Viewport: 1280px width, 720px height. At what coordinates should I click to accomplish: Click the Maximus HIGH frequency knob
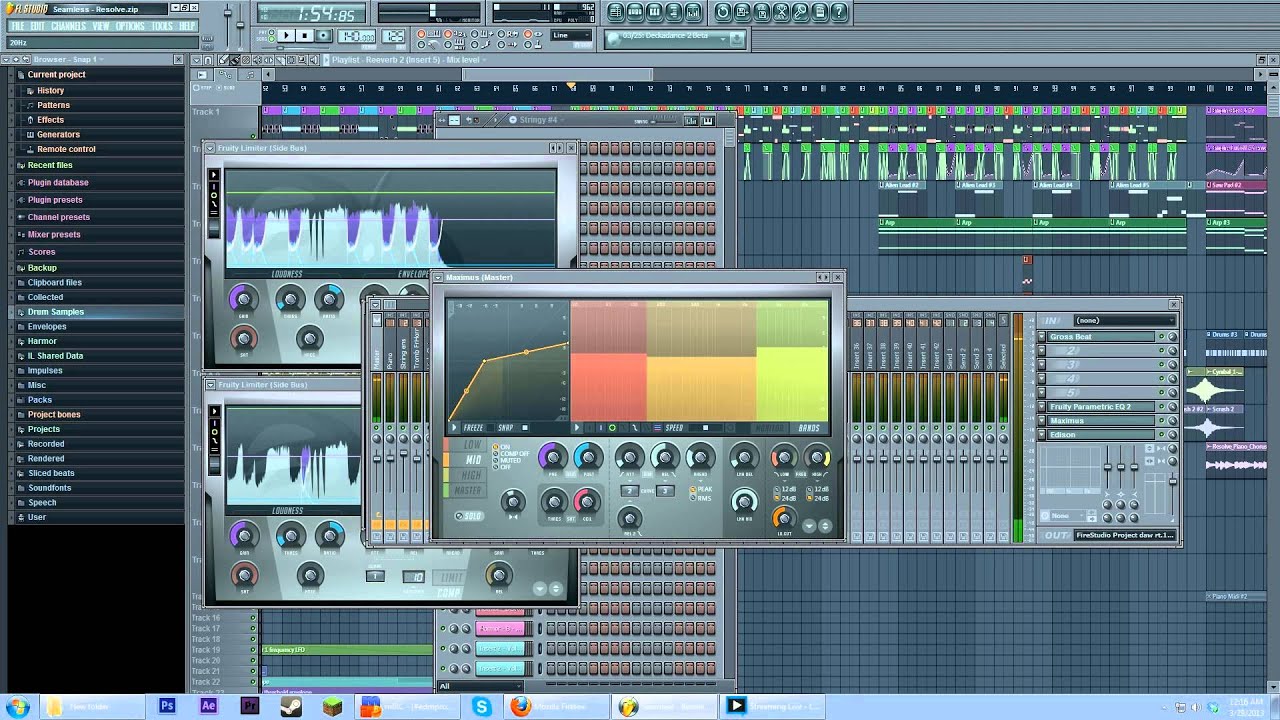(x=817, y=457)
